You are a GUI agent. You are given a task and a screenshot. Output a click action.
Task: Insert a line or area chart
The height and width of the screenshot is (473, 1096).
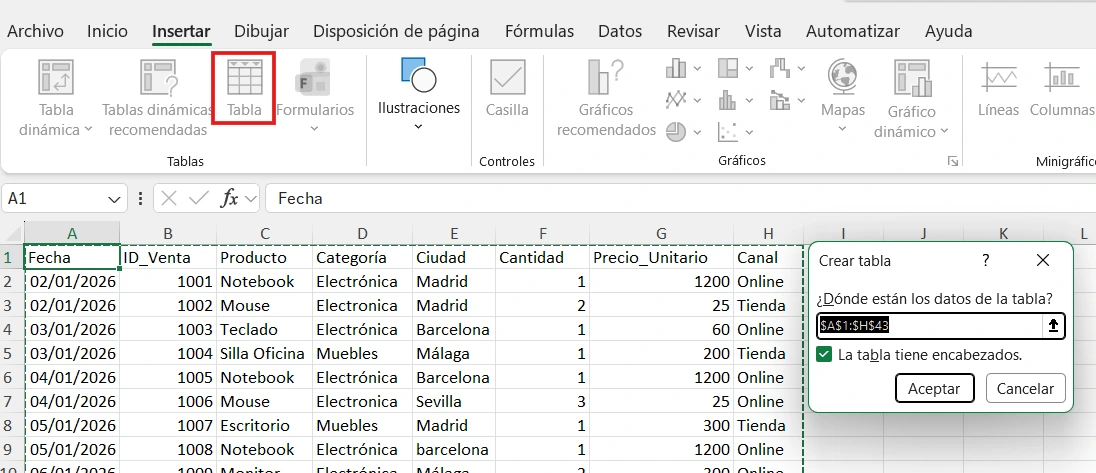pos(676,99)
